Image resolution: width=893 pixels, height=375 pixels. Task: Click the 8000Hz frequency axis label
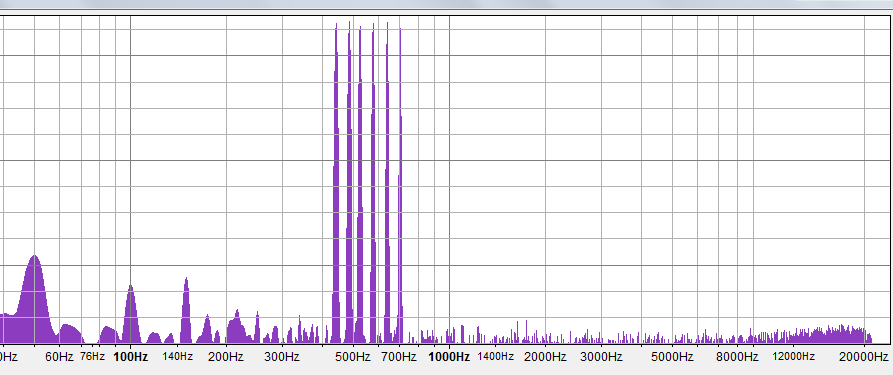(737, 357)
